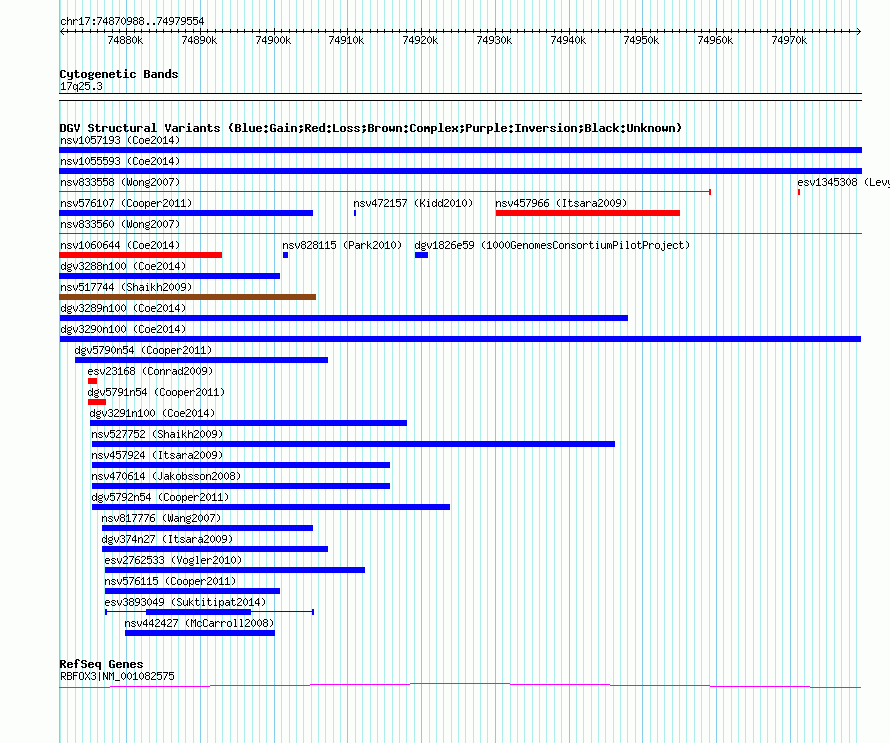This screenshot has height=743, width=890.
Task: Click the dgv5792n54 (Cooper2011) bar
Action: 271,507
